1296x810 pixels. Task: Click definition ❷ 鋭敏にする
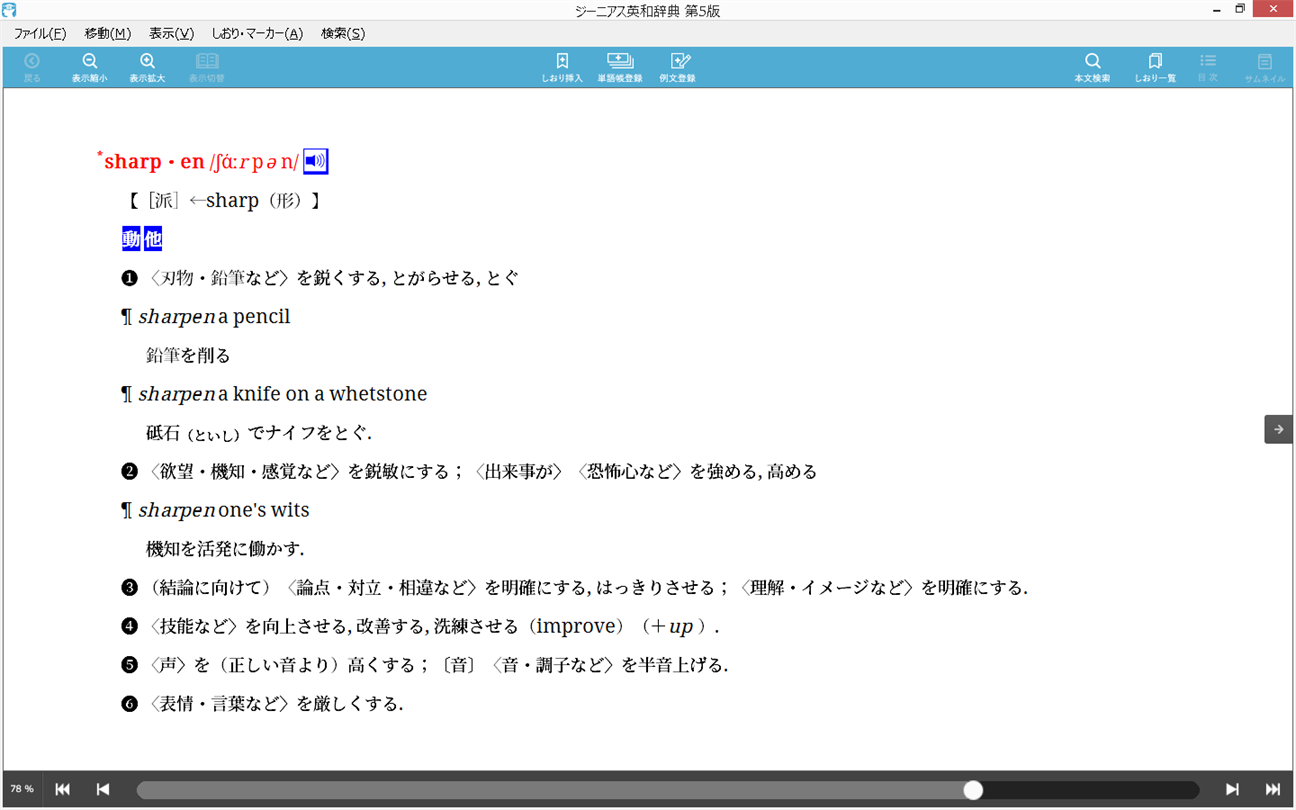[469, 471]
